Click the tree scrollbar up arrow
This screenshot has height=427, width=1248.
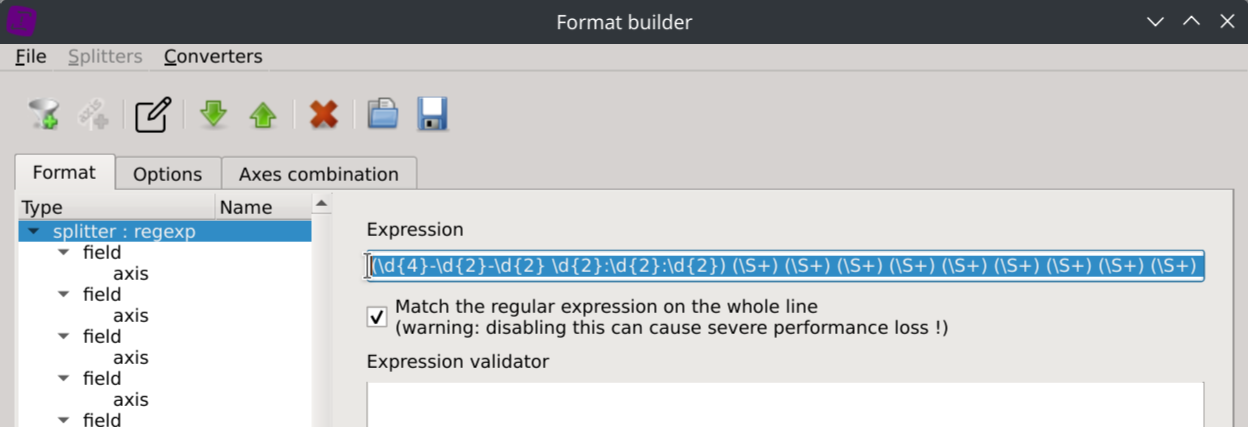pyautogui.click(x=321, y=205)
